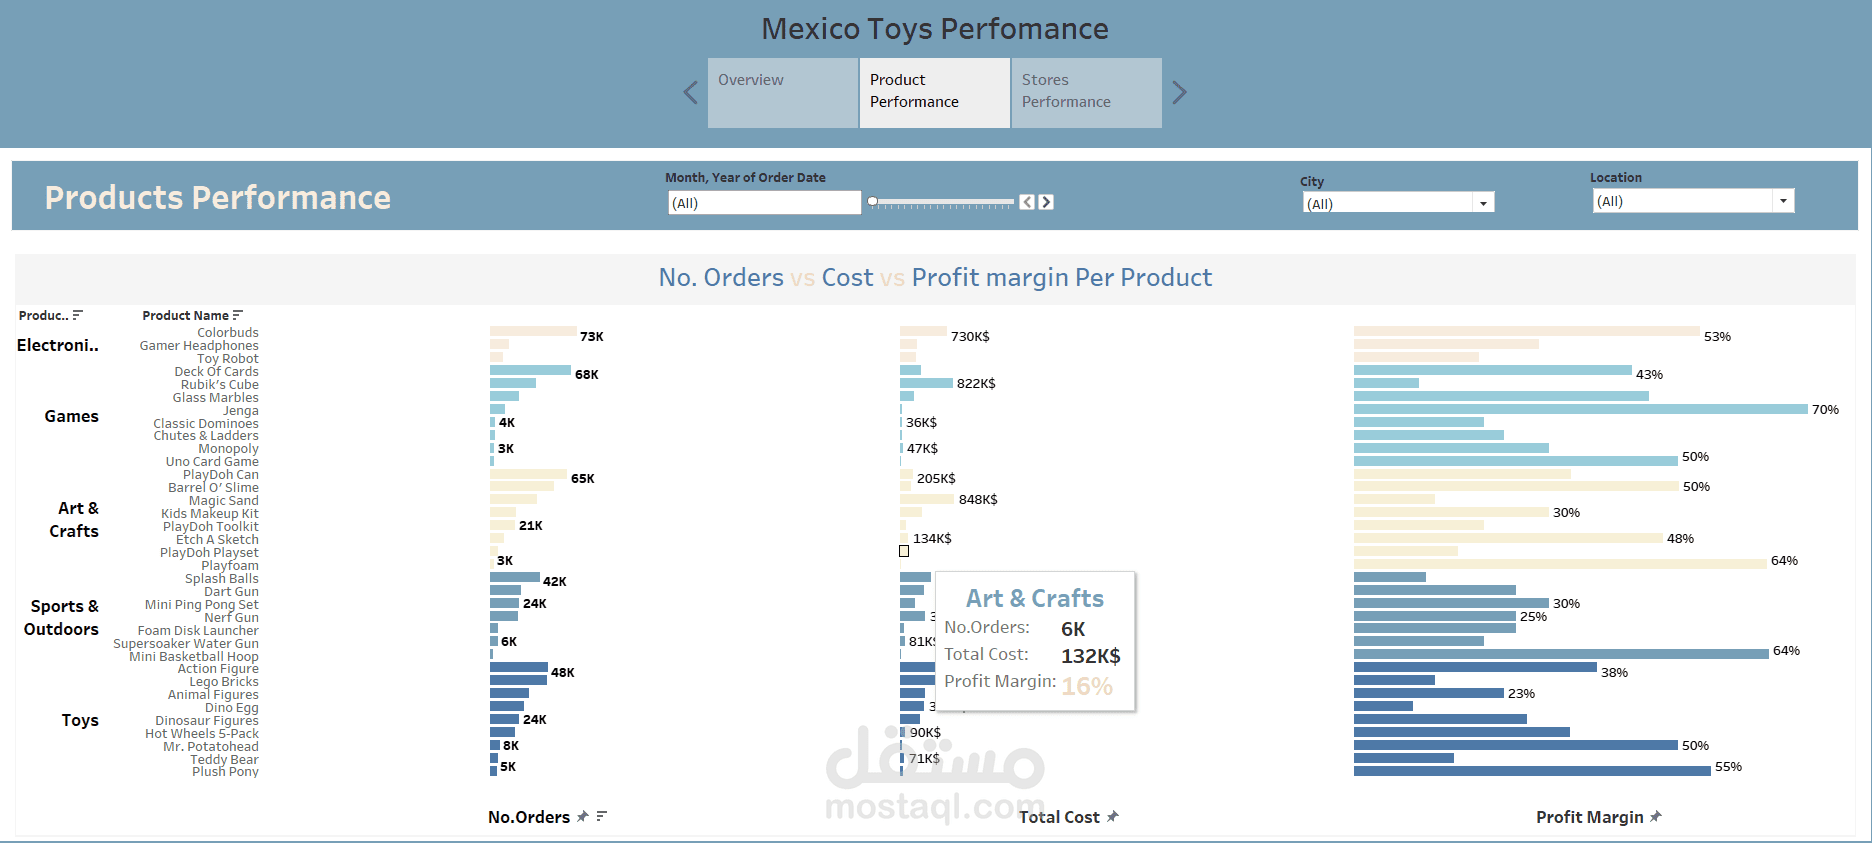
Task: Step order date back with left arrow
Action: (x=1027, y=202)
